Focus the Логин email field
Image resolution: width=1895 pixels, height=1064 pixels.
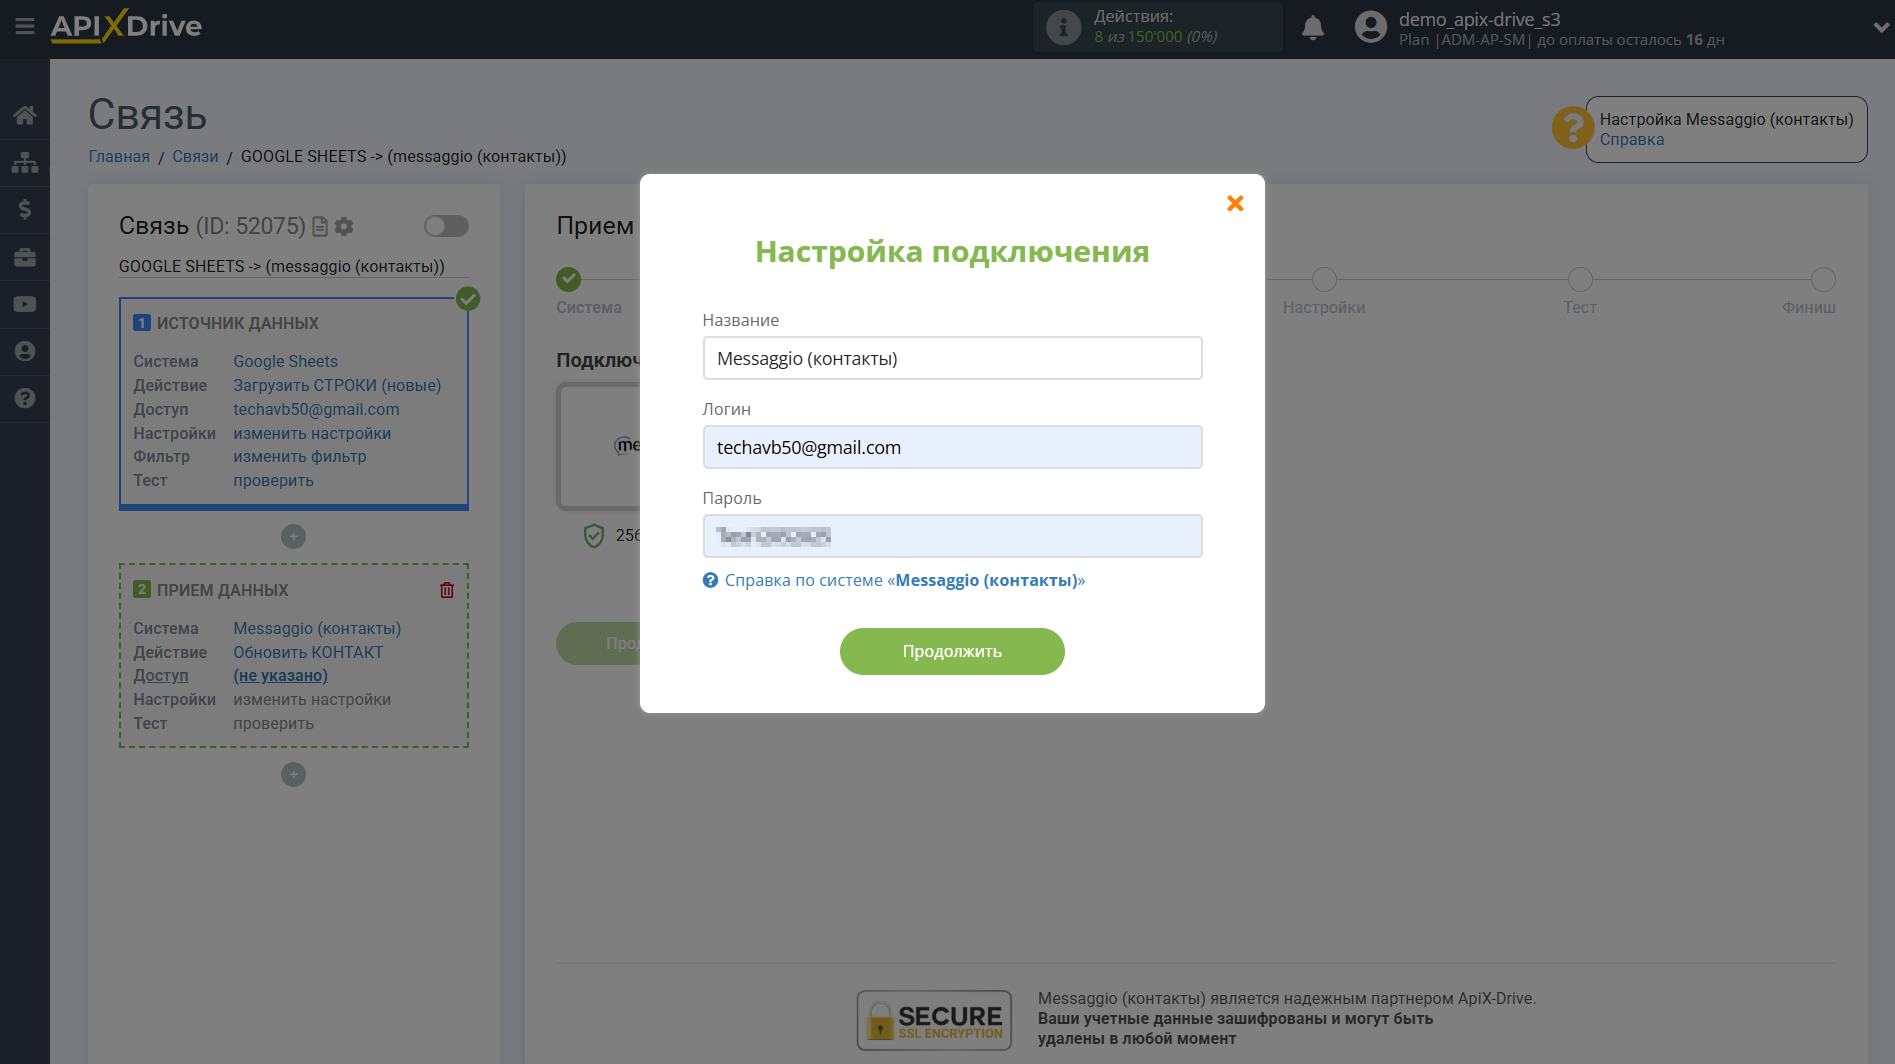[951, 447]
